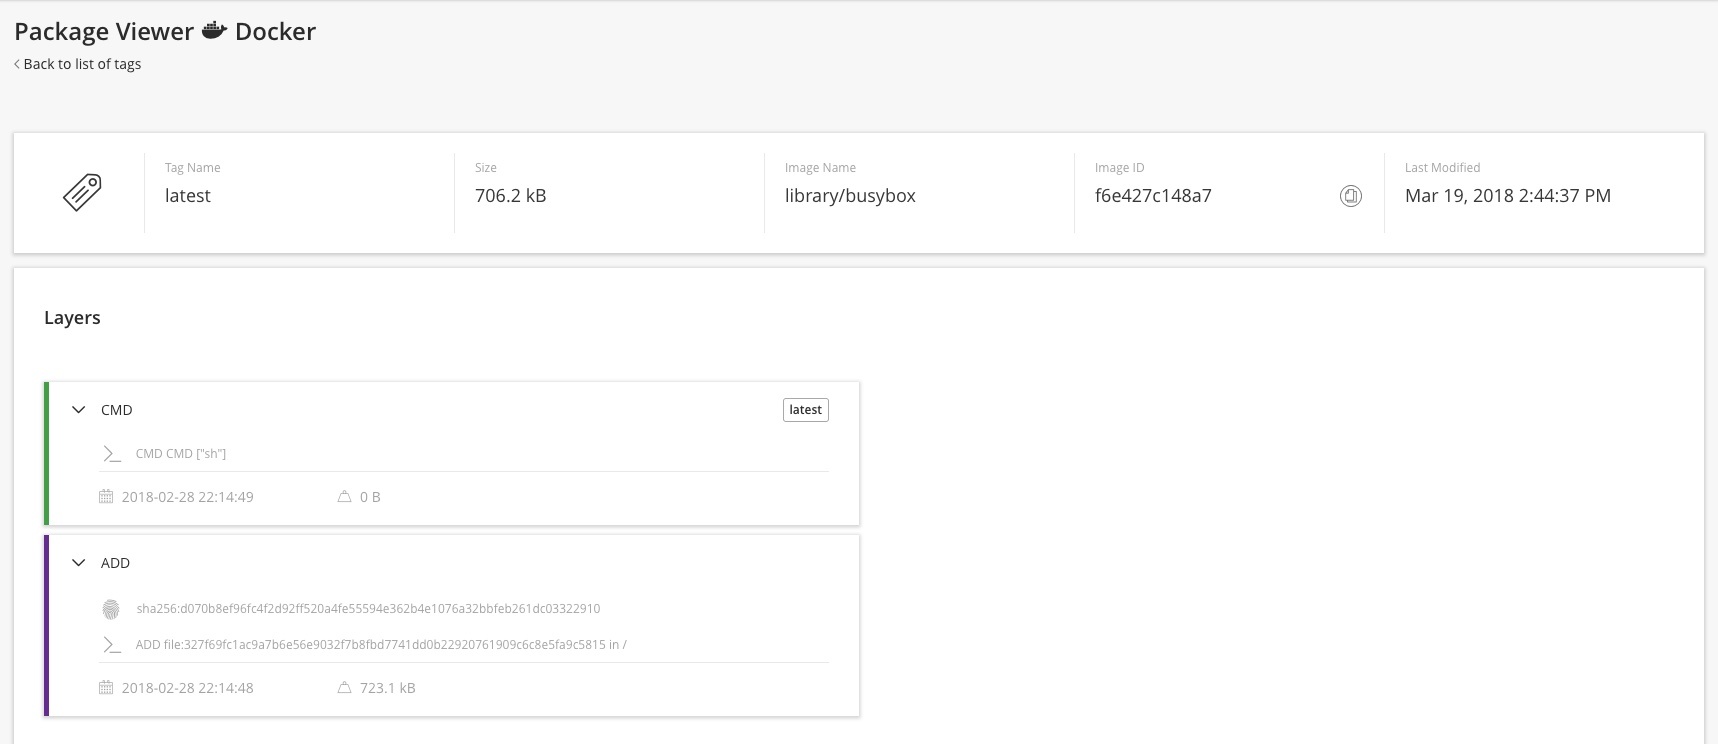The width and height of the screenshot is (1718, 744).
Task: Click the ADD layer calendar icon
Action: coord(106,688)
